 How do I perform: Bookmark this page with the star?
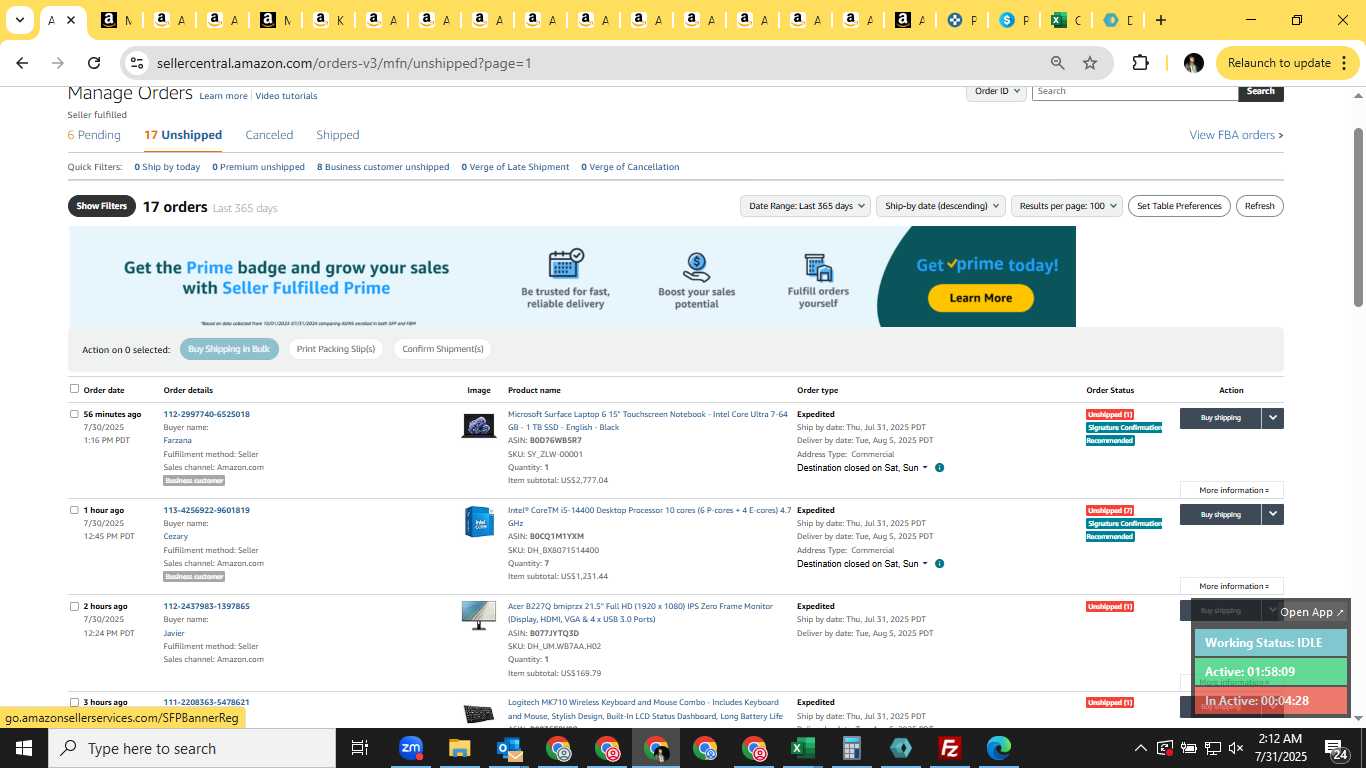[1090, 63]
